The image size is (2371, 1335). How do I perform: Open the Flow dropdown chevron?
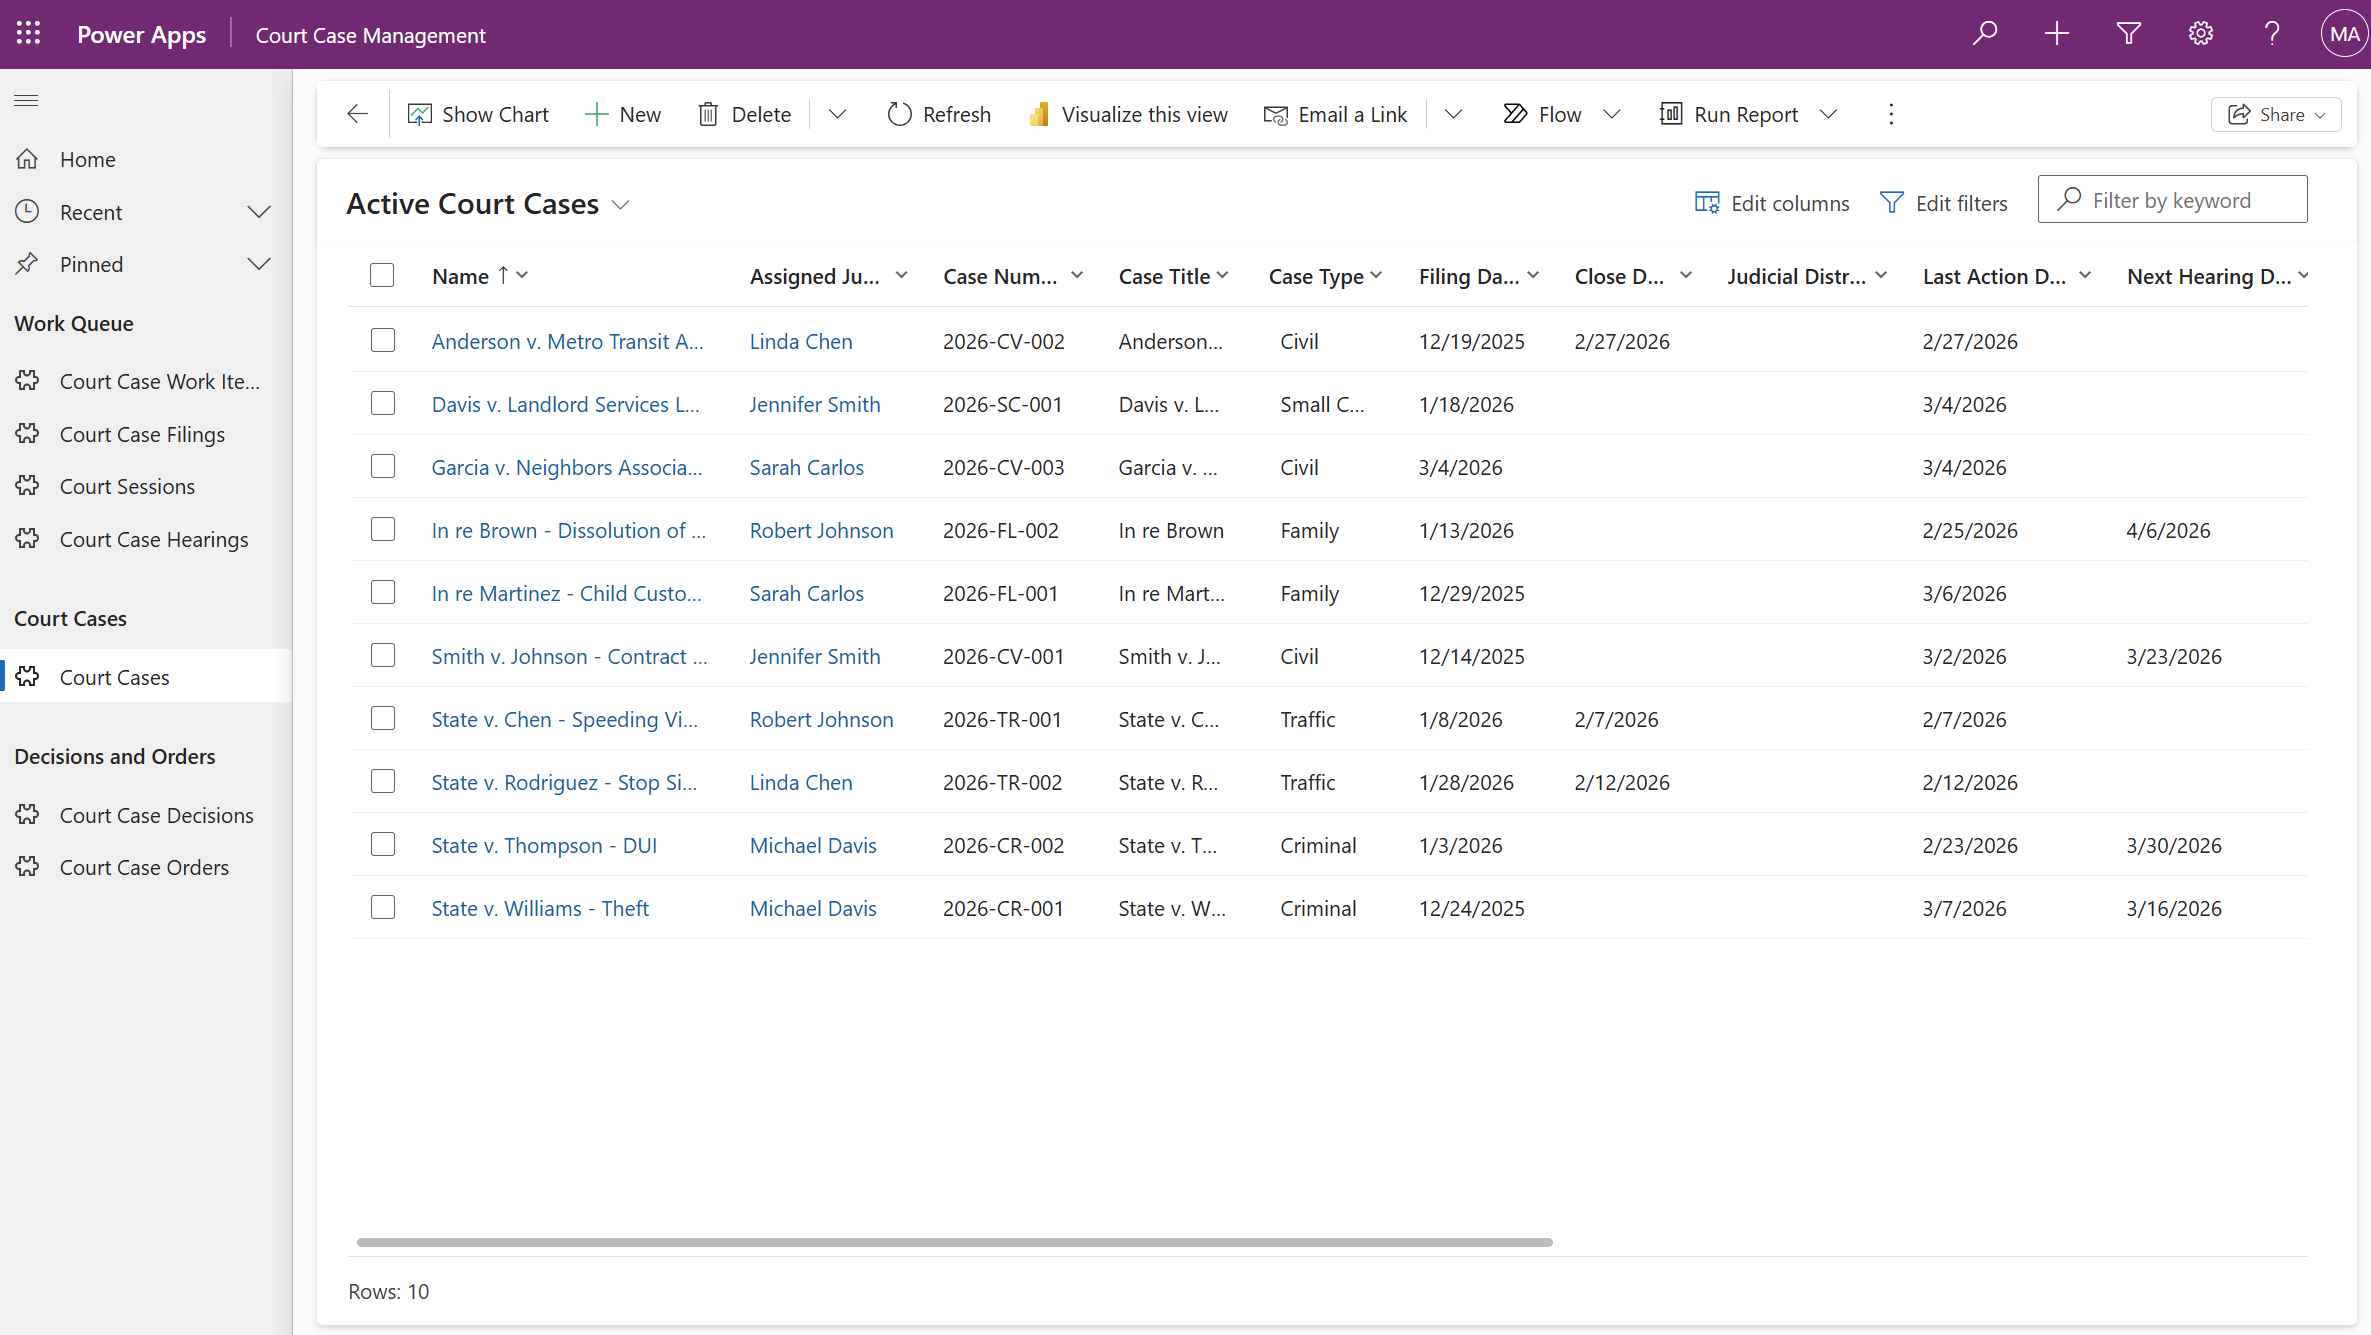click(x=1612, y=114)
